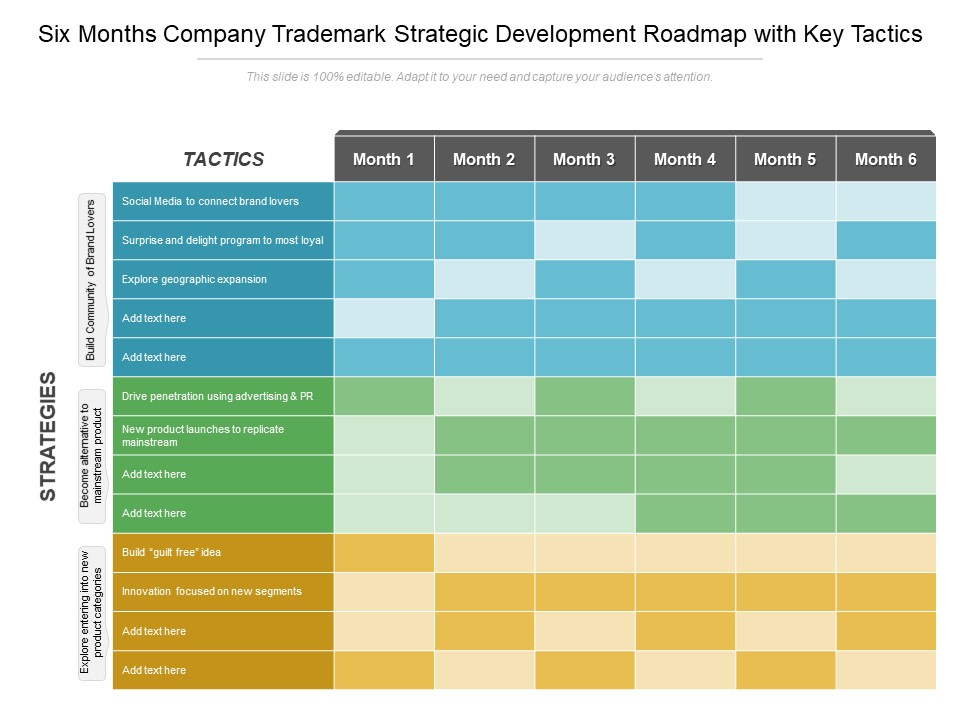
Task: Click the Month 4 column header
Action: click(685, 159)
